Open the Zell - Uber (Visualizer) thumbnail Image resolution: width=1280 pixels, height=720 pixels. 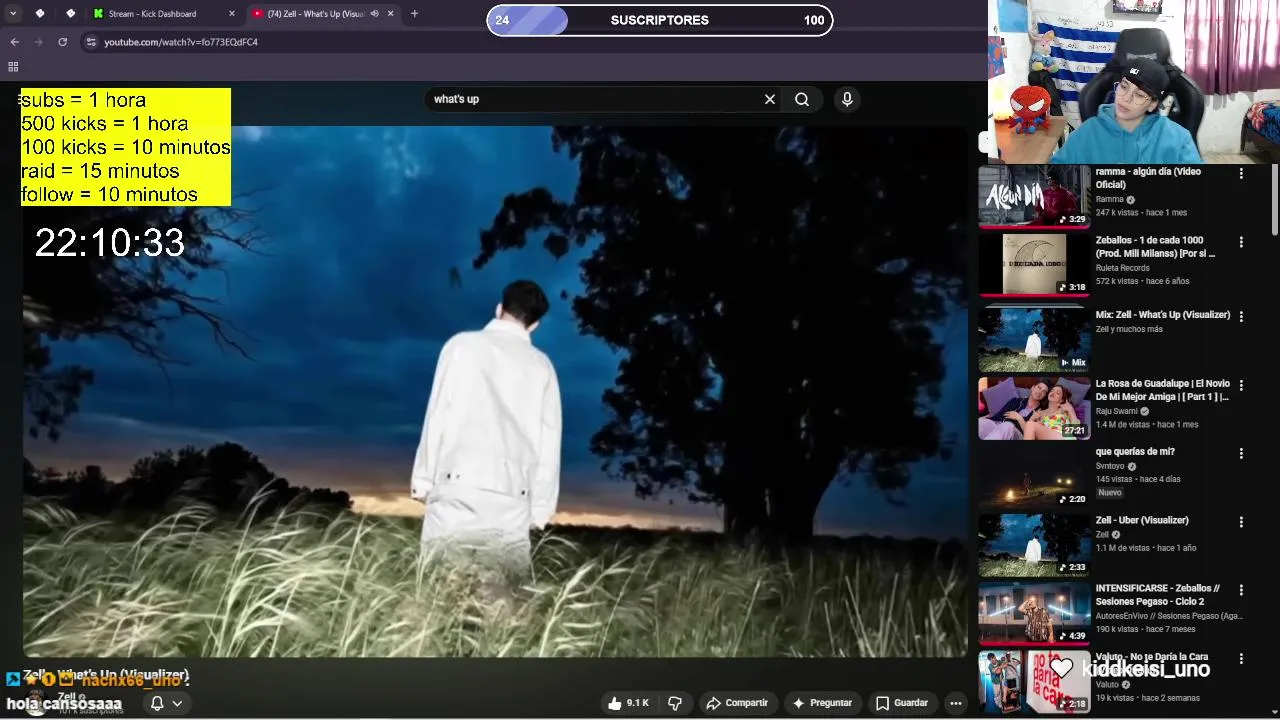1034,545
